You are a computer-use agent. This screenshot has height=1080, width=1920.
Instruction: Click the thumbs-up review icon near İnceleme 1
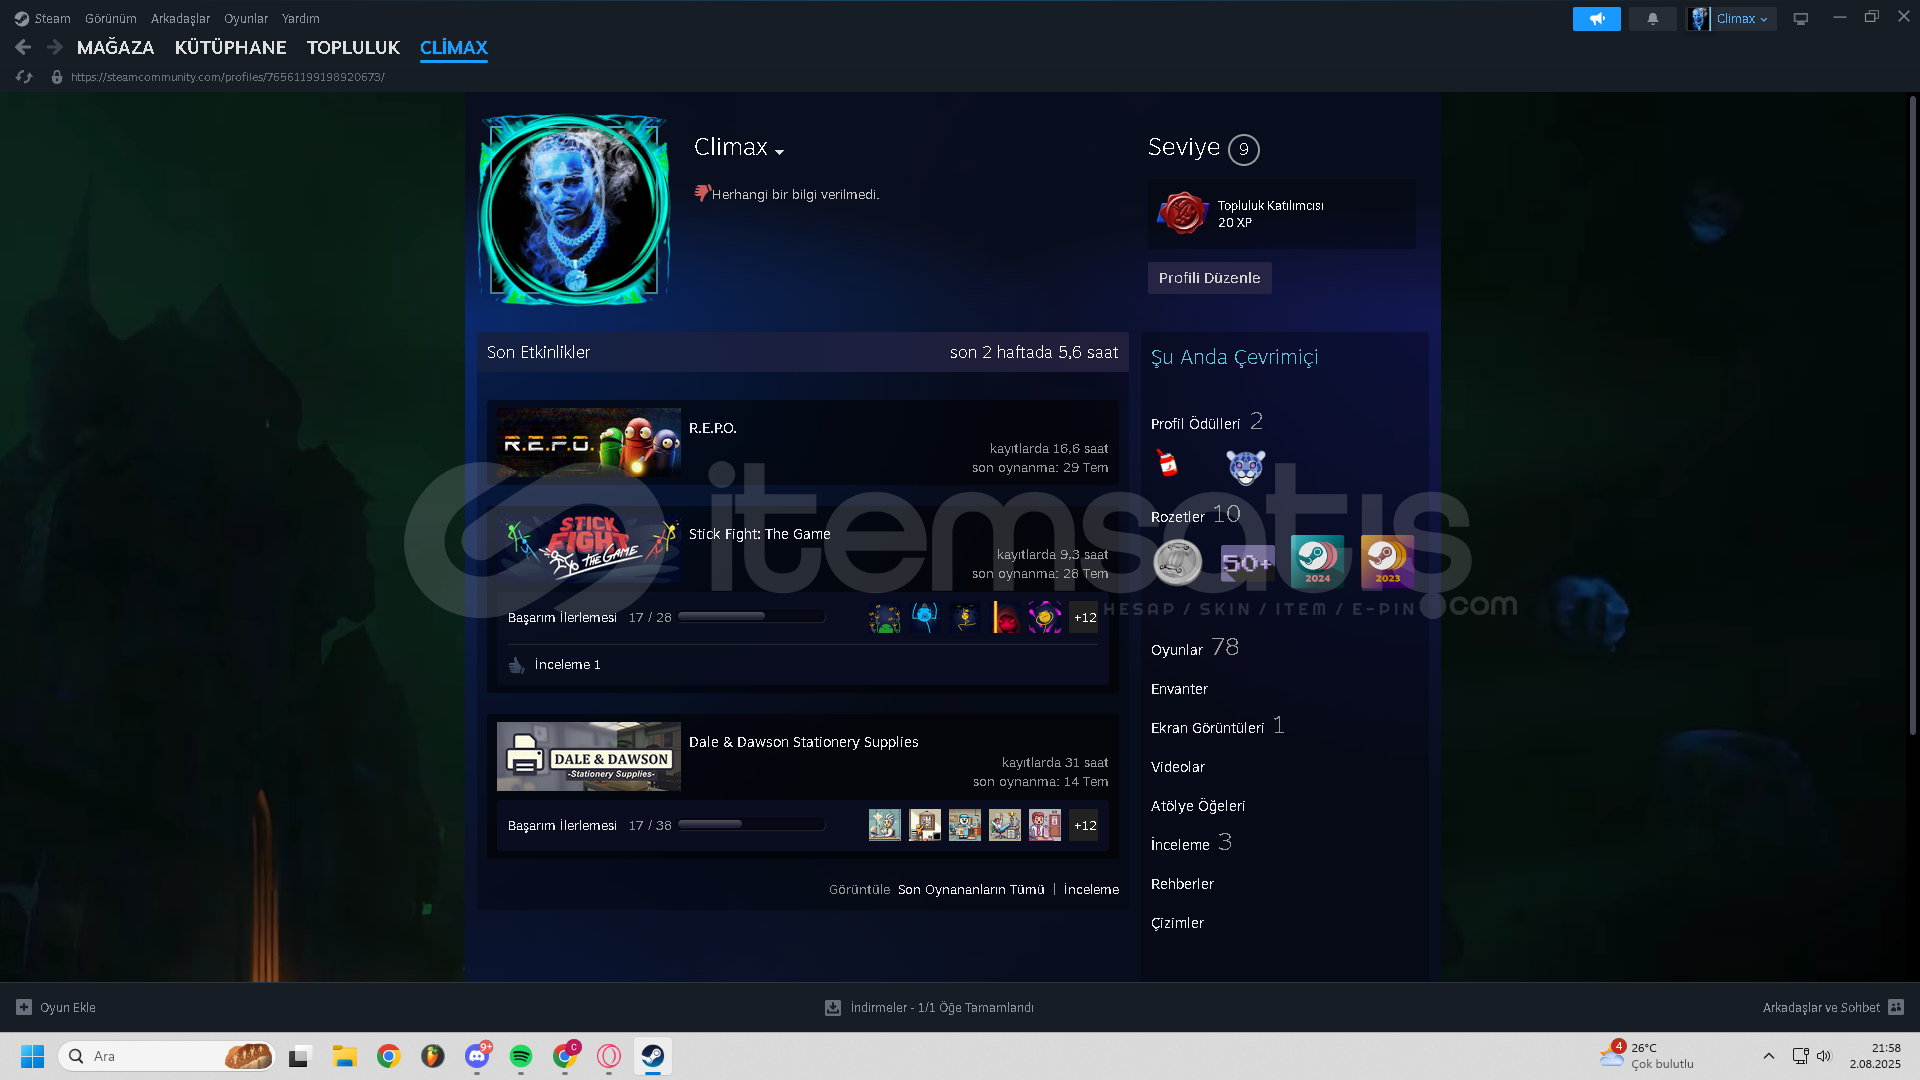tap(516, 665)
